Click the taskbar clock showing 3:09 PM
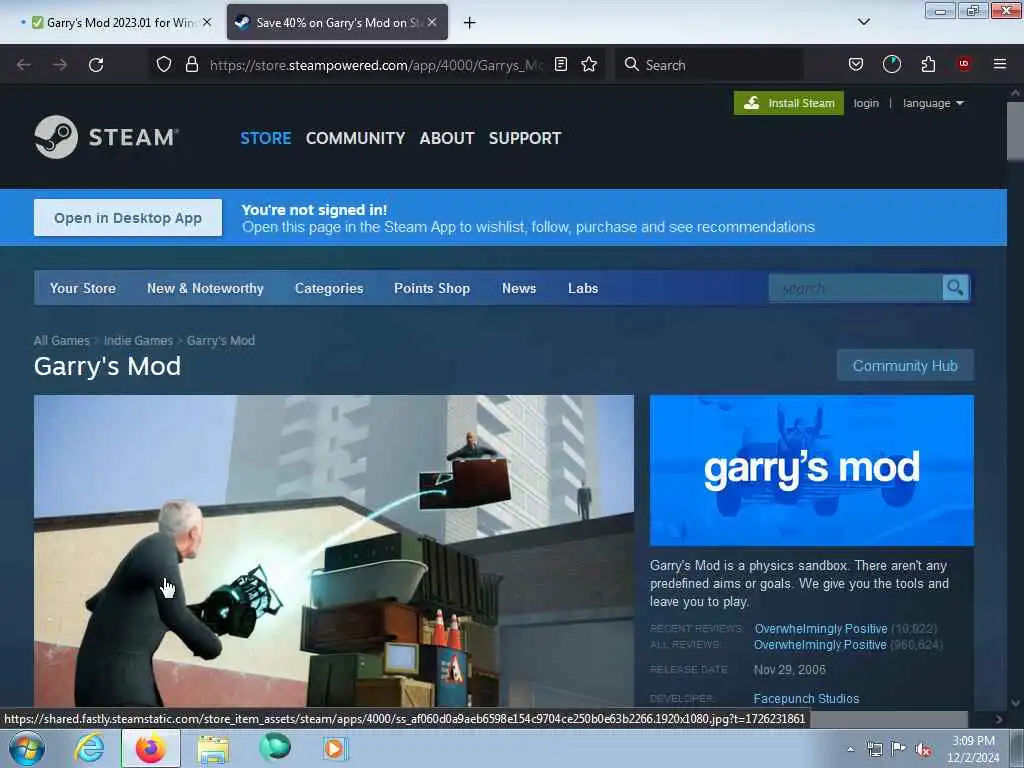The height and width of the screenshot is (768, 1024). pos(973,749)
